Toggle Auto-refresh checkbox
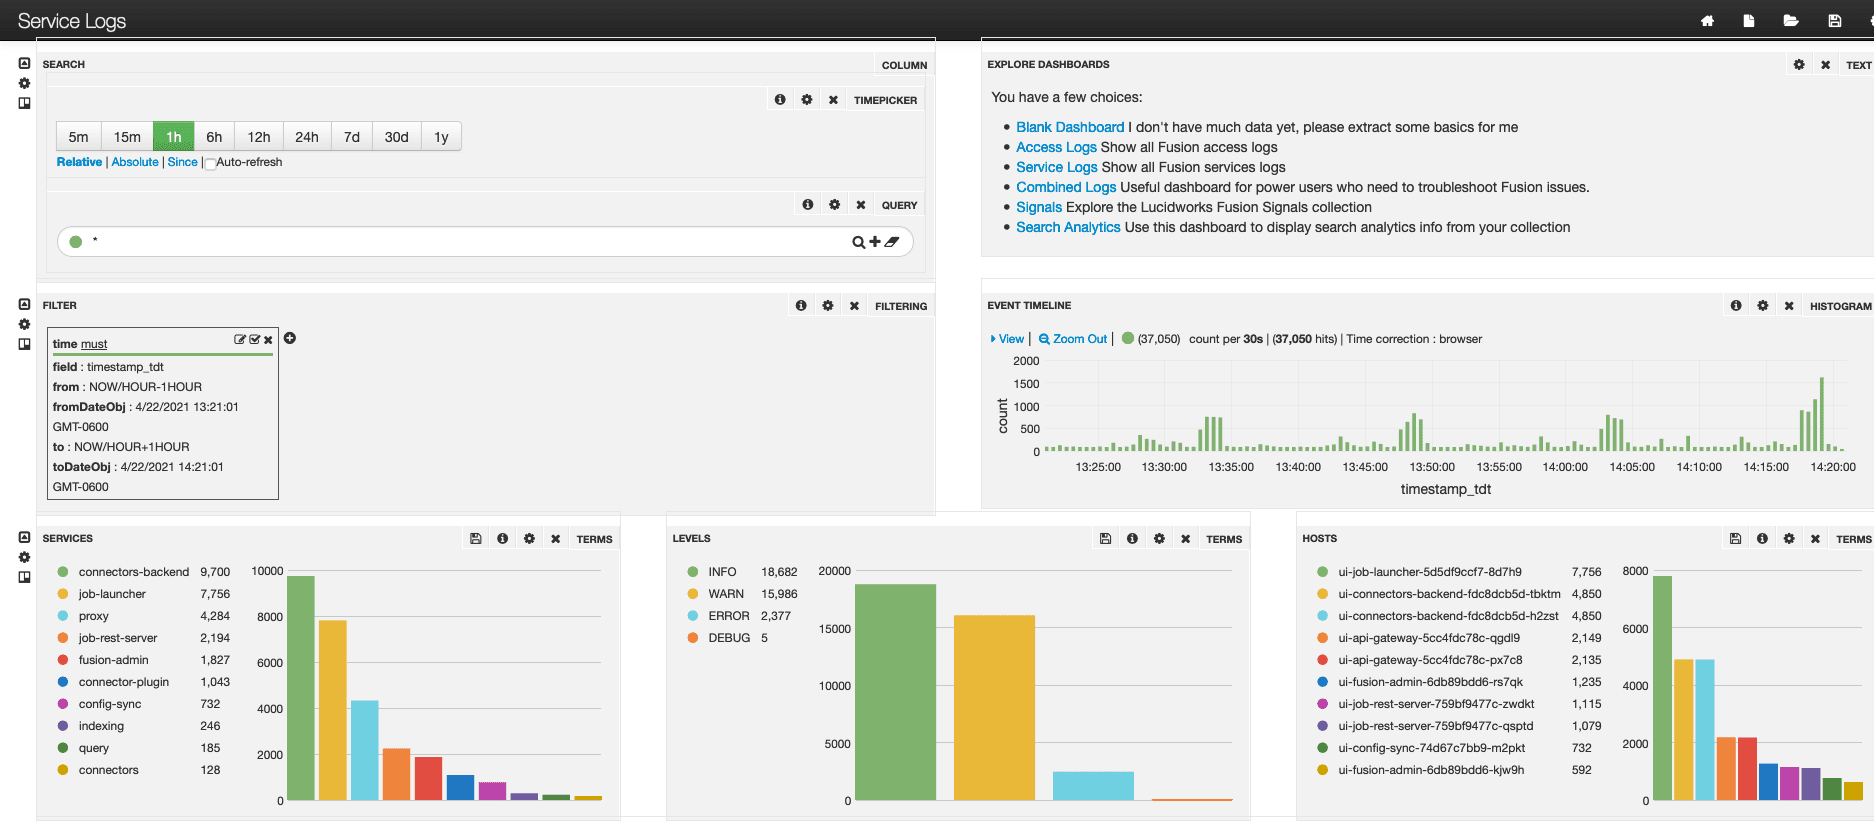The width and height of the screenshot is (1874, 821). 210,163
